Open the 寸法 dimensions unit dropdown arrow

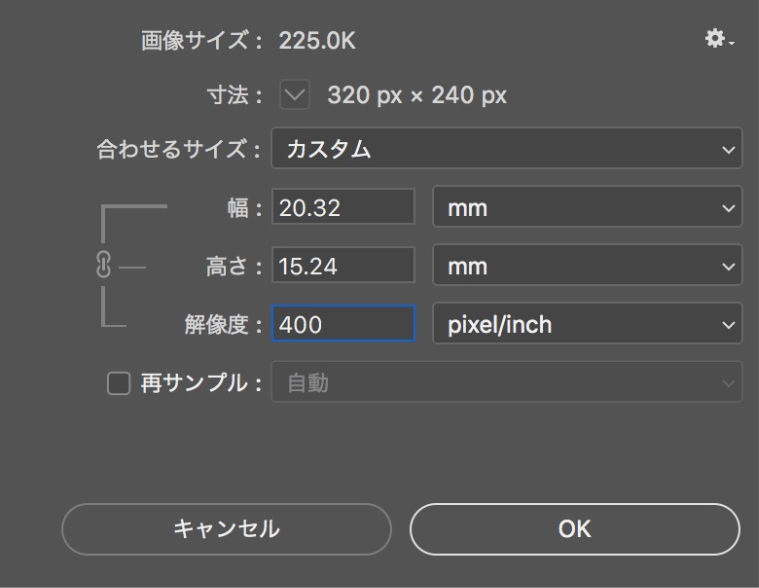click(294, 94)
